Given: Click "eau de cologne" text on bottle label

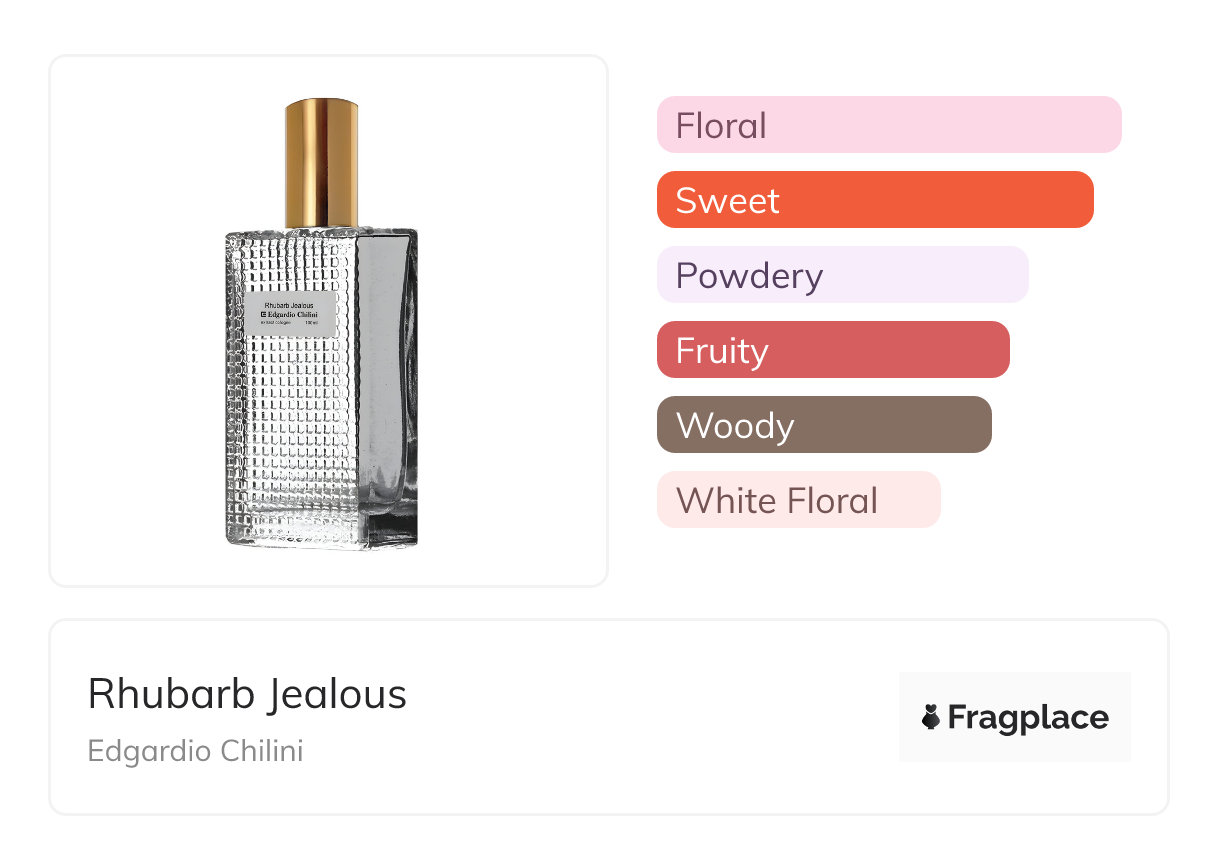Looking at the screenshot, I should (274, 323).
